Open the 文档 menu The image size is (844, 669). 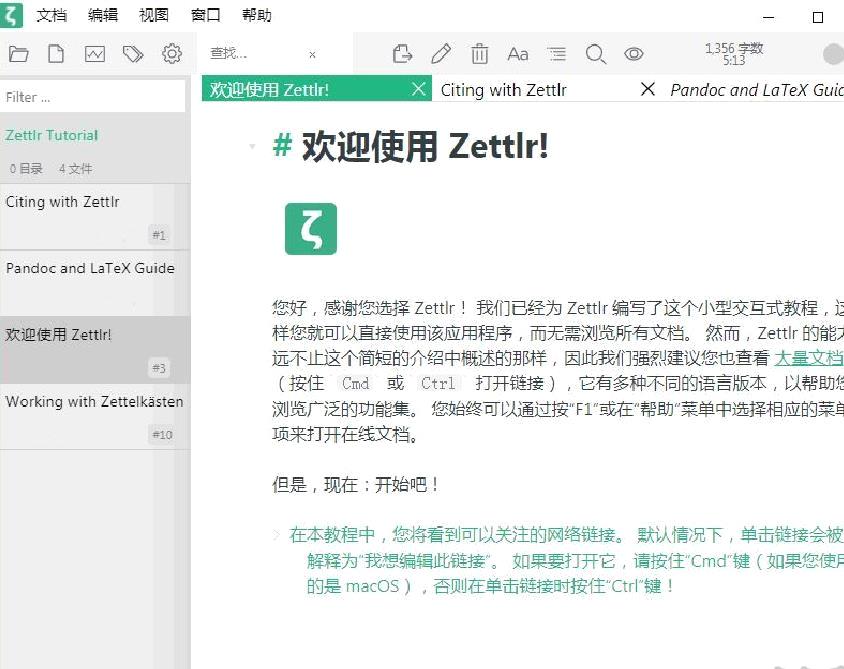[52, 15]
